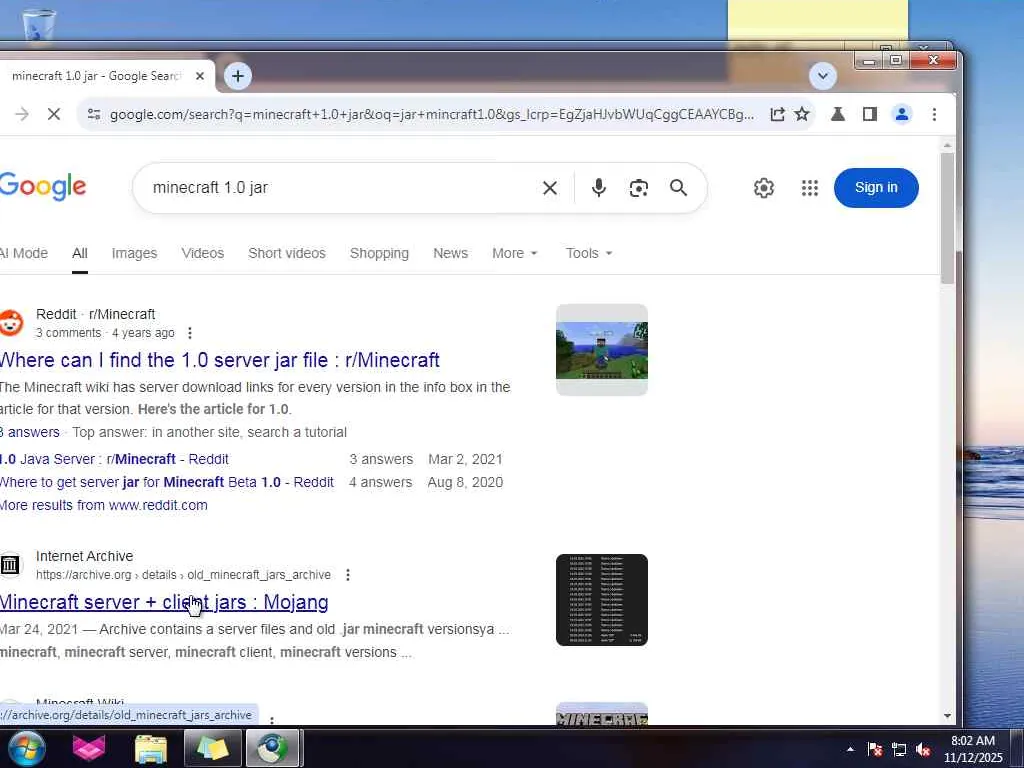1024x768 pixels.
Task: Expand the tab search dropdown
Action: pyautogui.click(x=823, y=76)
